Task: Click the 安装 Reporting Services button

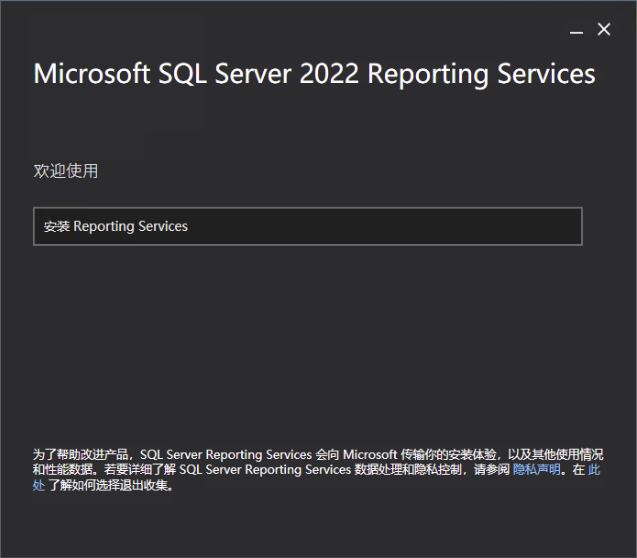Action: point(308,226)
